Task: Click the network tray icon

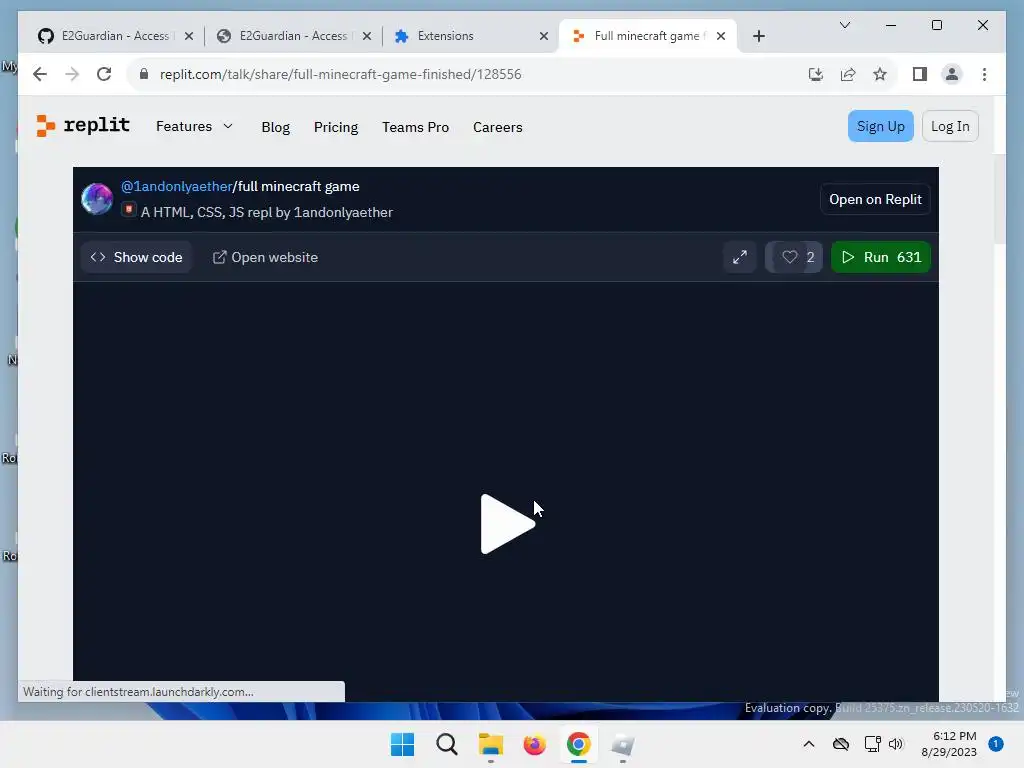Action: click(x=872, y=744)
